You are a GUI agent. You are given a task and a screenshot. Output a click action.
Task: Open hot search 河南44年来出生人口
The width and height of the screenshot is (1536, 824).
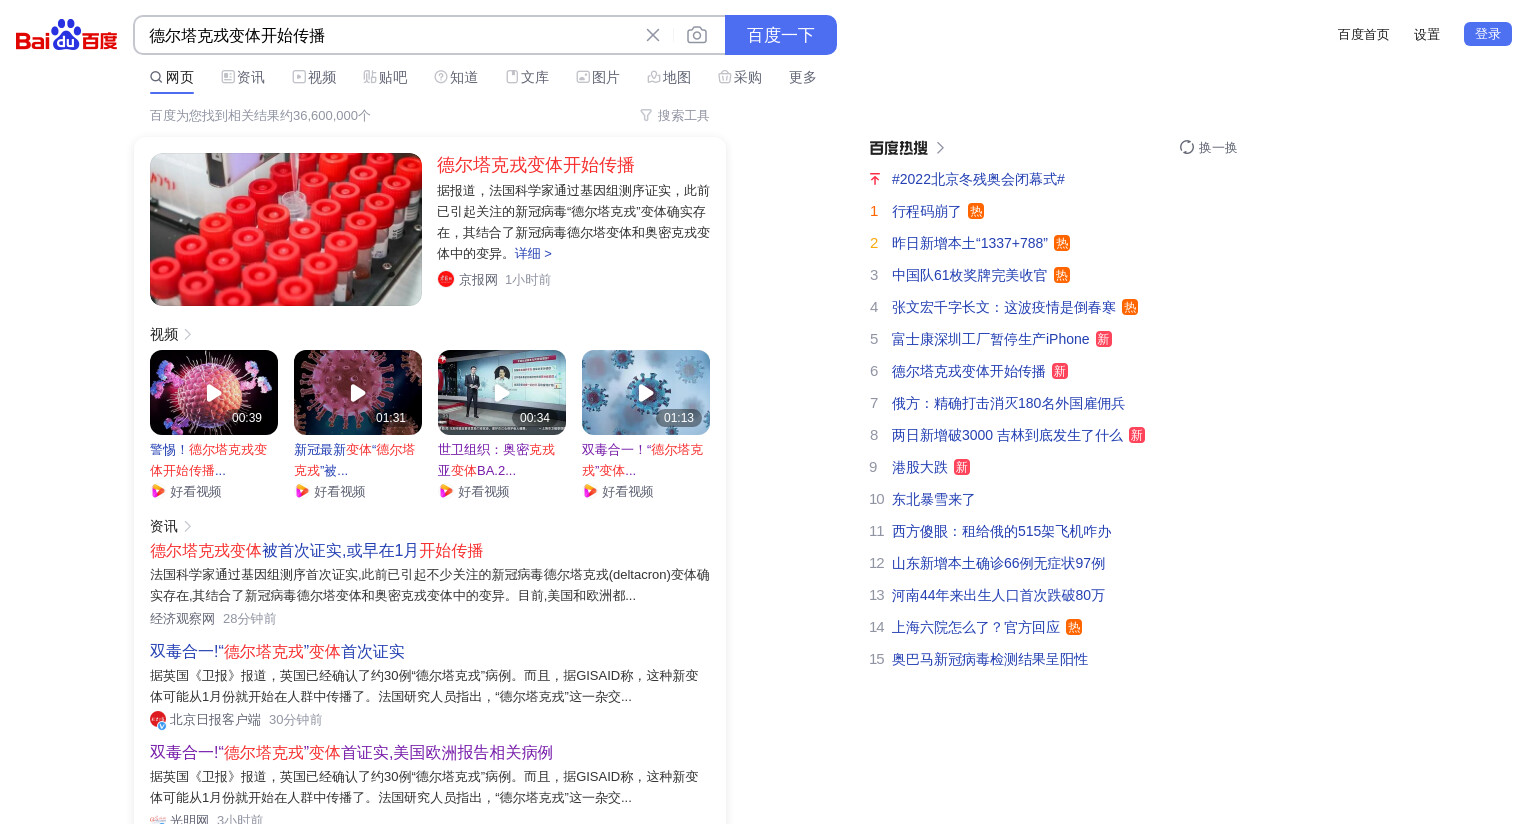998,595
